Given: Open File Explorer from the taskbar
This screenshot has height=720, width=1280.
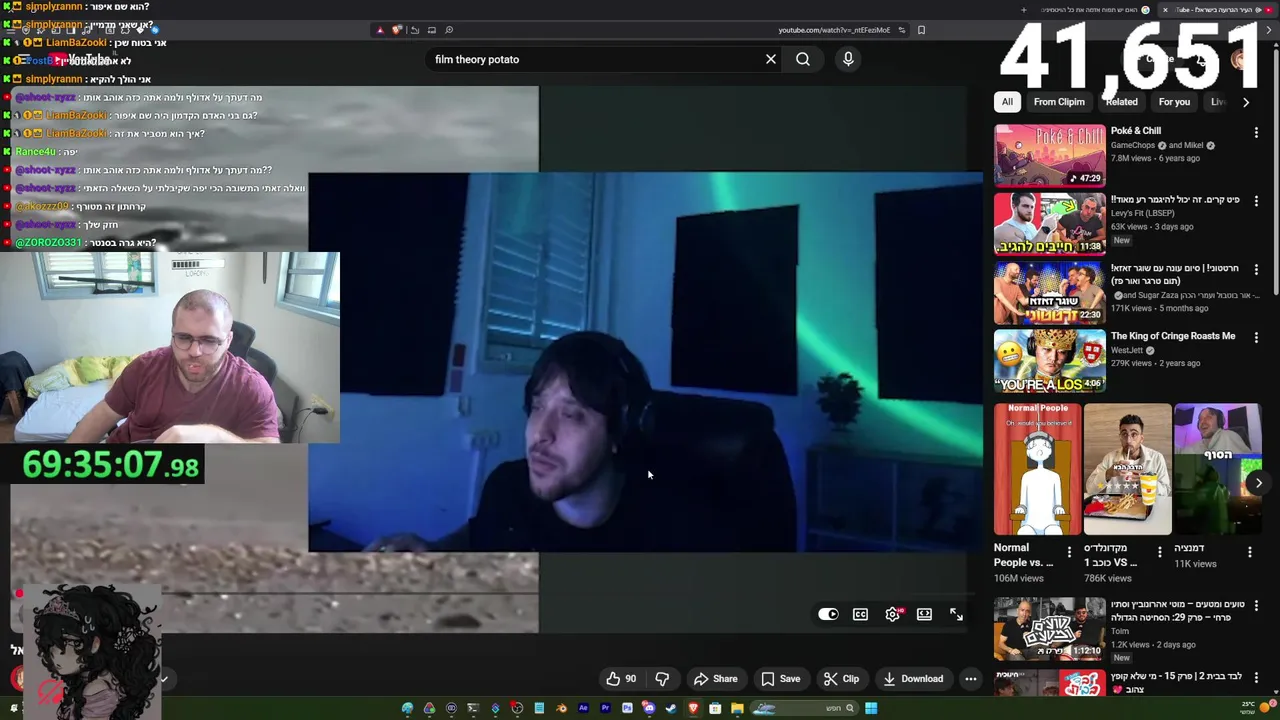Looking at the screenshot, I should click(737, 709).
